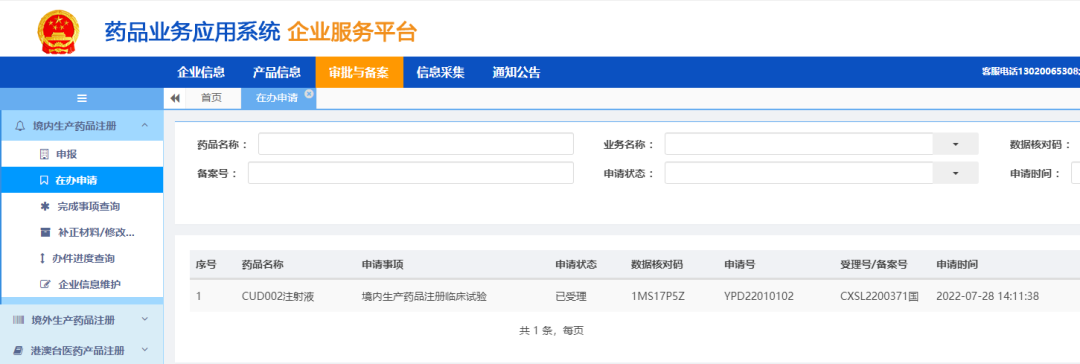Open the 申请状态 dropdown arrow
Viewport: 1080px width, 364px height.
tap(955, 173)
